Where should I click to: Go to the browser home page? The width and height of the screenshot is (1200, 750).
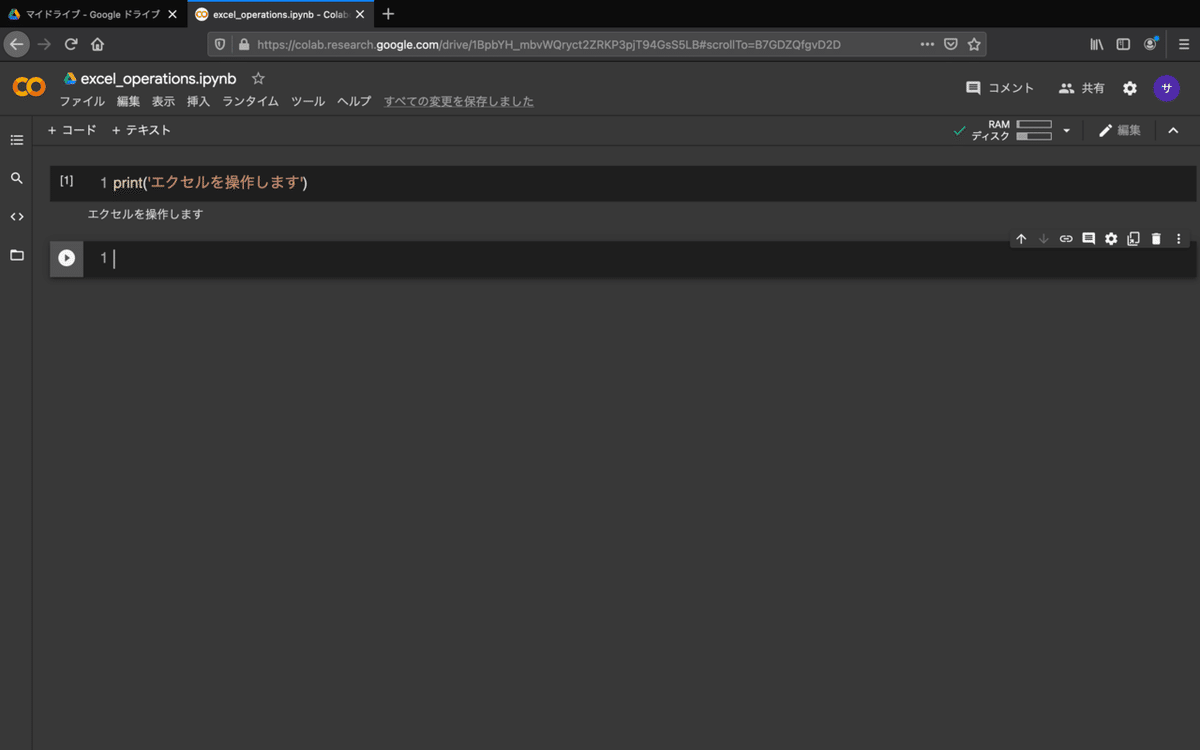pos(98,44)
